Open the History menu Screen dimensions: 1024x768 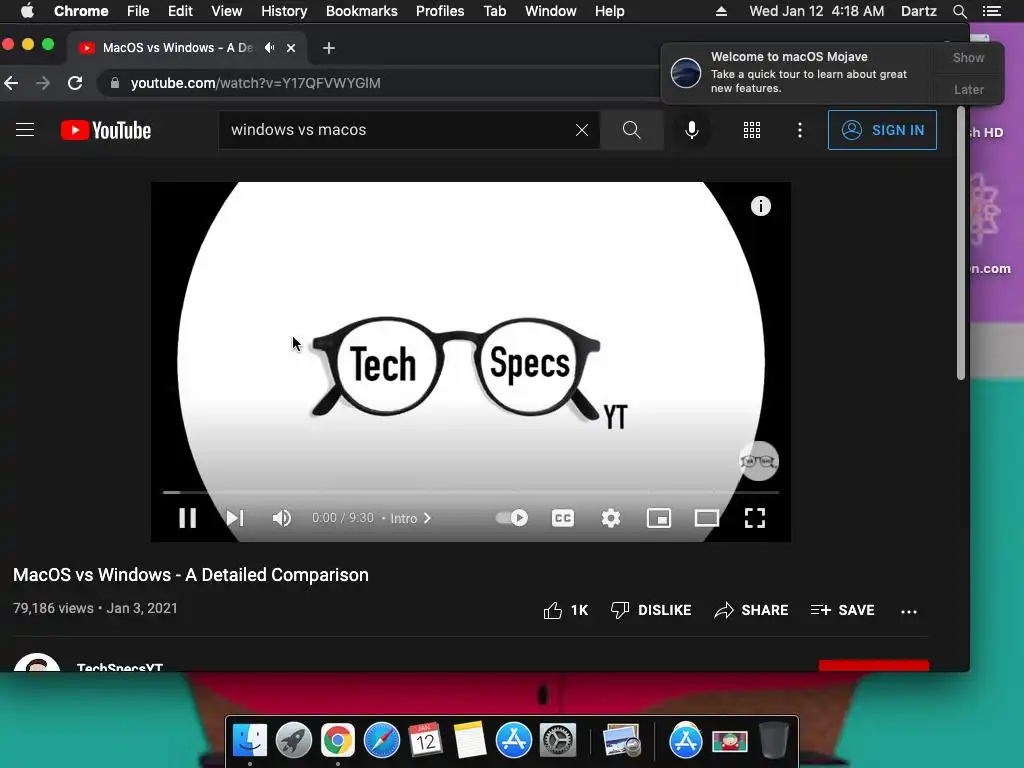tap(284, 11)
